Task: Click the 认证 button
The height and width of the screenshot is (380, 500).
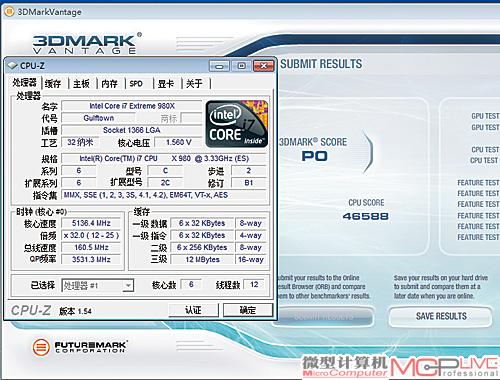Action: point(193,310)
